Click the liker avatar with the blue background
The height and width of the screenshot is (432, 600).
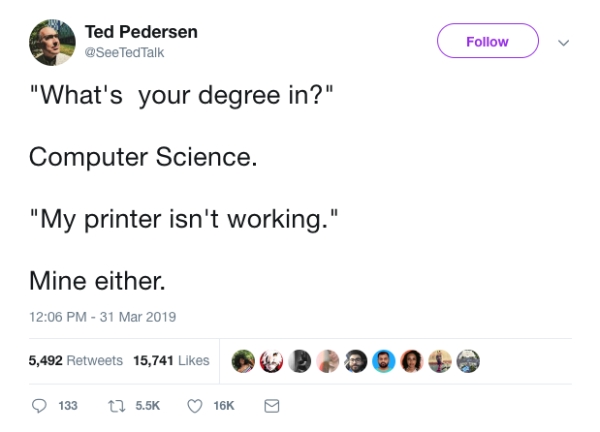(383, 360)
